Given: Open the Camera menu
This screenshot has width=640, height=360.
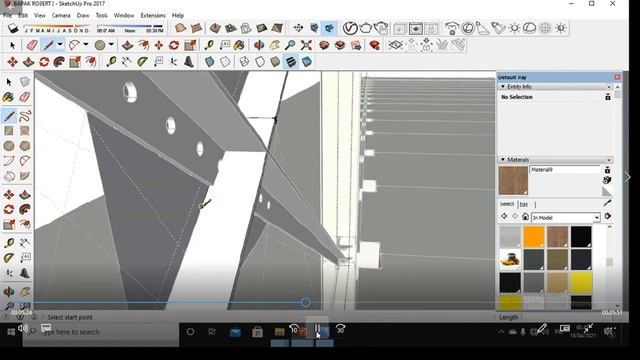Looking at the screenshot, I should 61,15.
